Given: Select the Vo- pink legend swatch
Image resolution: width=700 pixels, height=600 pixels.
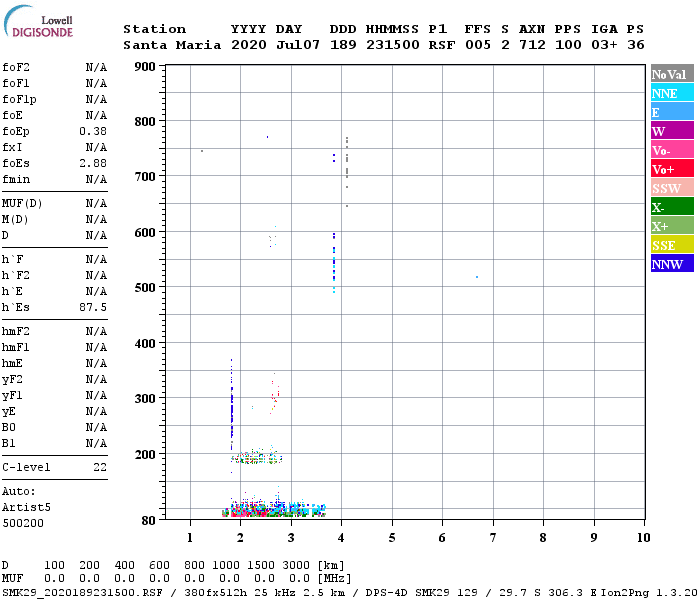Looking at the screenshot, I should [x=672, y=150].
